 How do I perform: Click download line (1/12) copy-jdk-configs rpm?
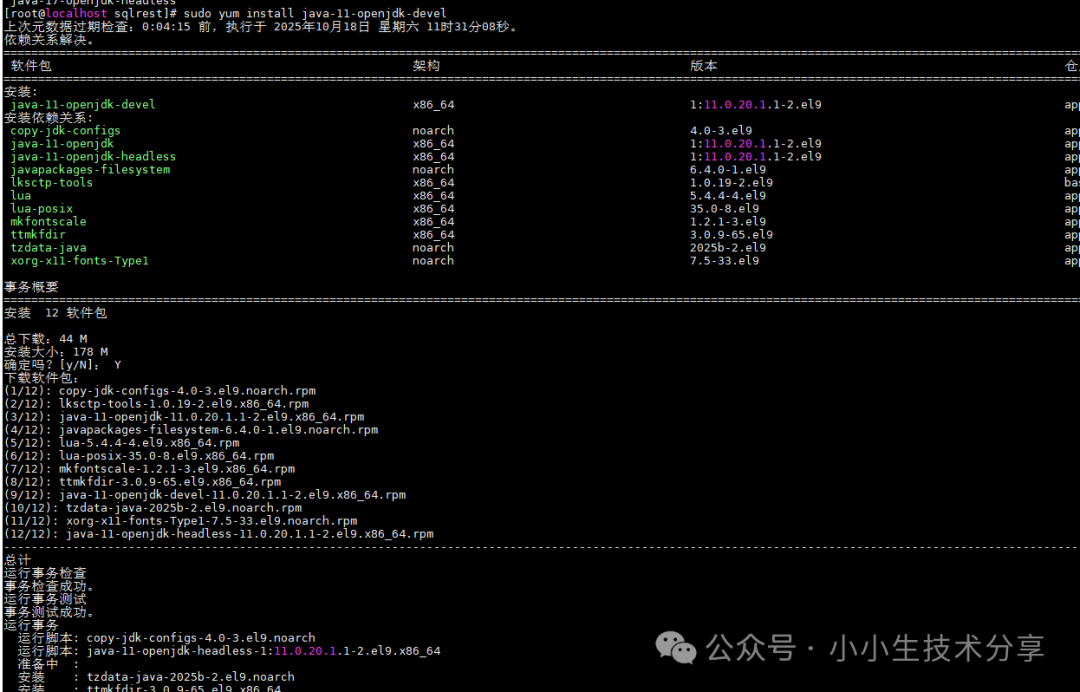[x=160, y=391]
